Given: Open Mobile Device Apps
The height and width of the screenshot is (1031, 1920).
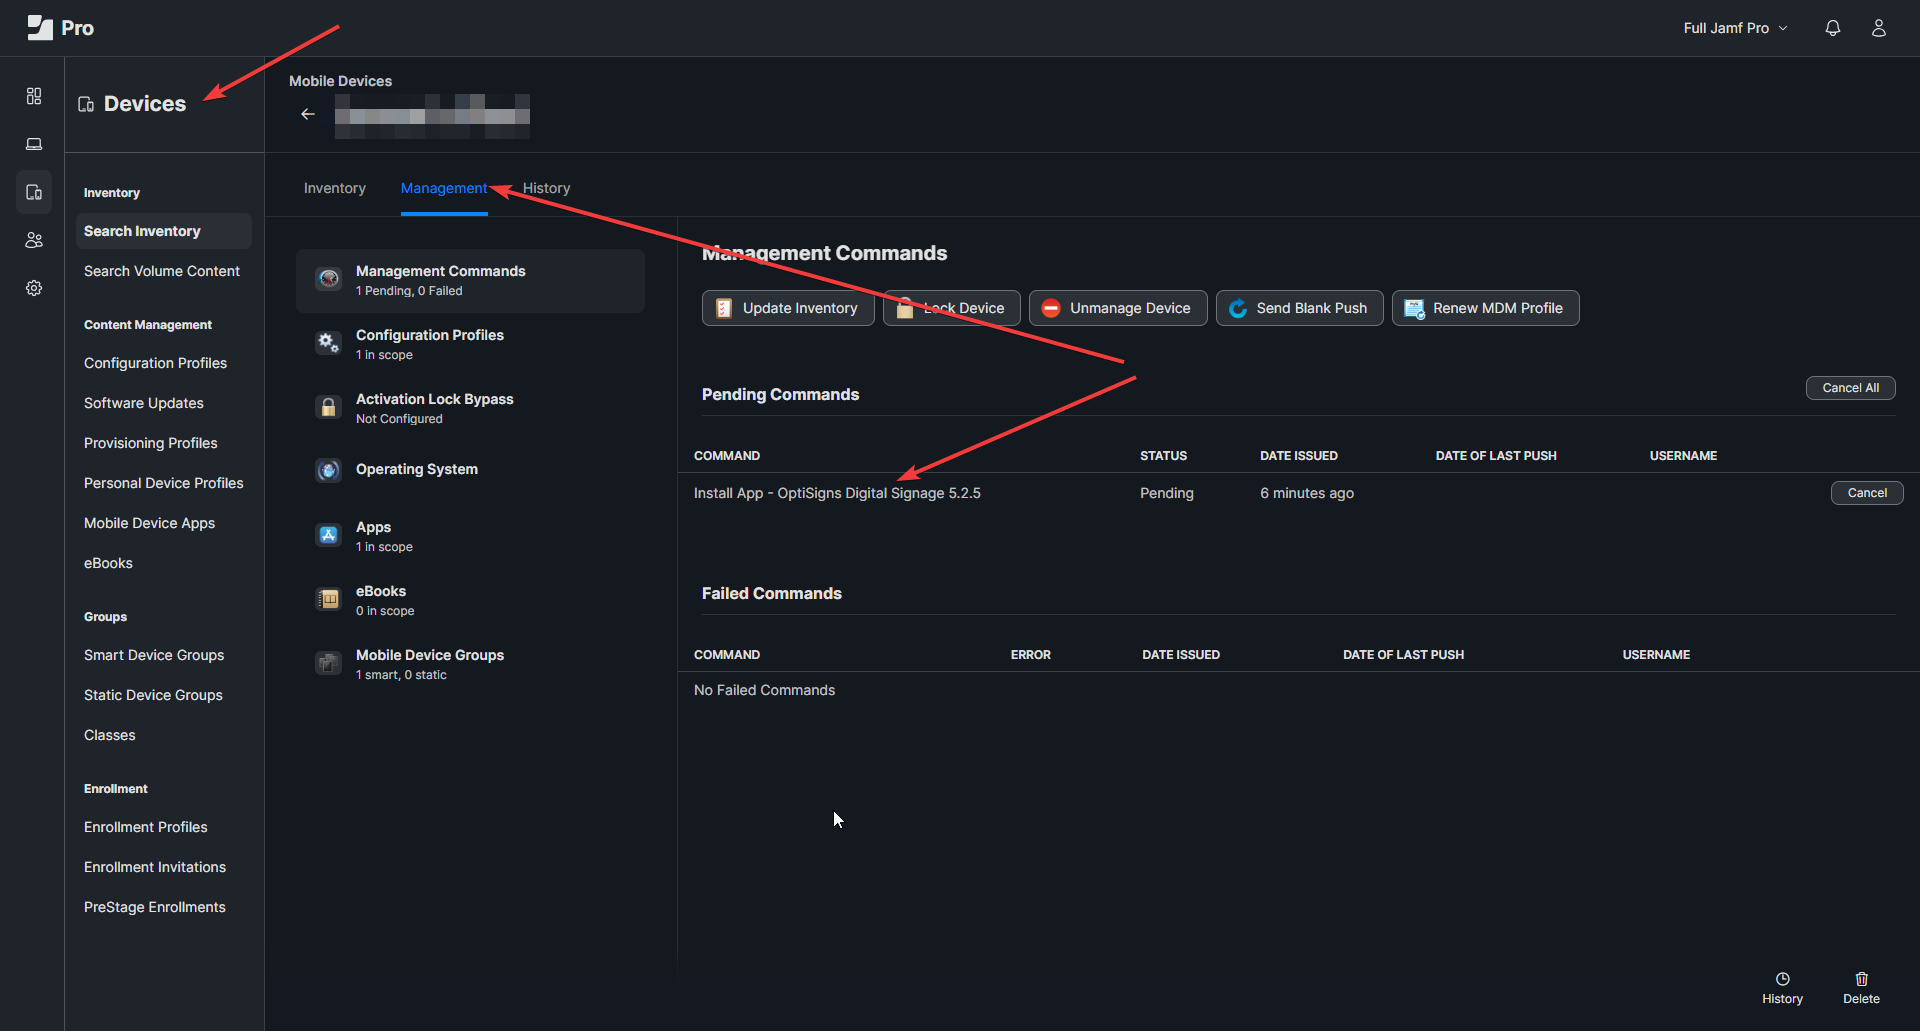Looking at the screenshot, I should 150,523.
